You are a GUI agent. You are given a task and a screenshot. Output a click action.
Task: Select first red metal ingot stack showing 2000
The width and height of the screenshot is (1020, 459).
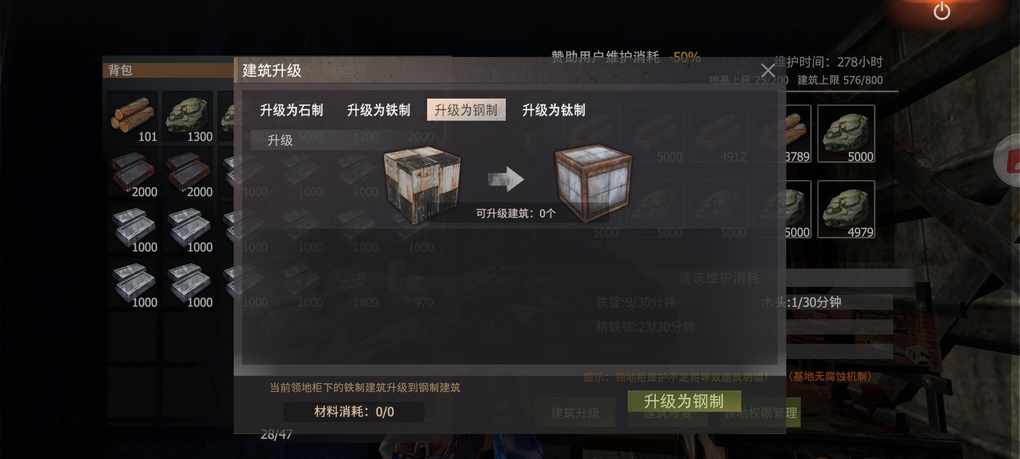coord(133,174)
